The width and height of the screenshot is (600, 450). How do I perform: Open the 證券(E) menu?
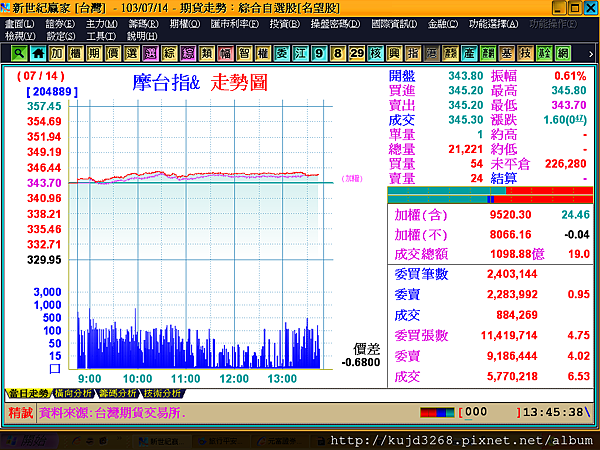coord(60,24)
